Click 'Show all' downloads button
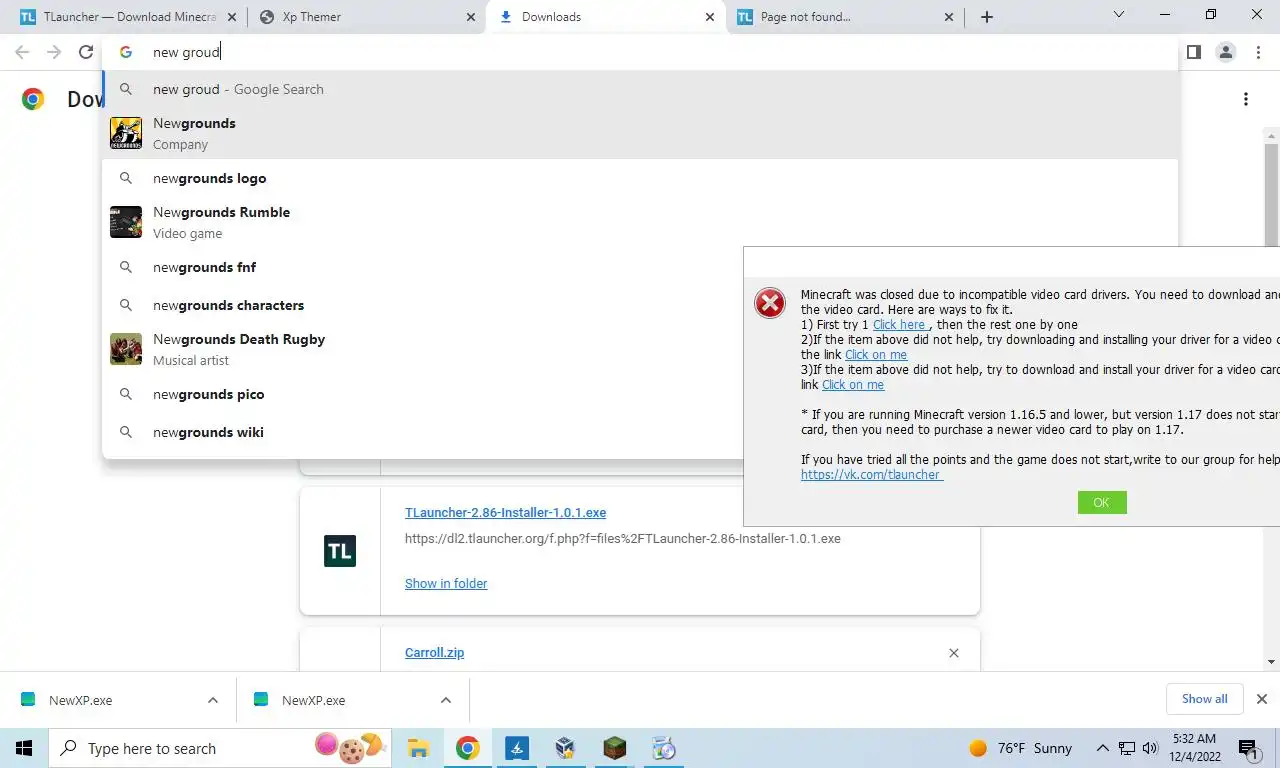 coord(1204,699)
